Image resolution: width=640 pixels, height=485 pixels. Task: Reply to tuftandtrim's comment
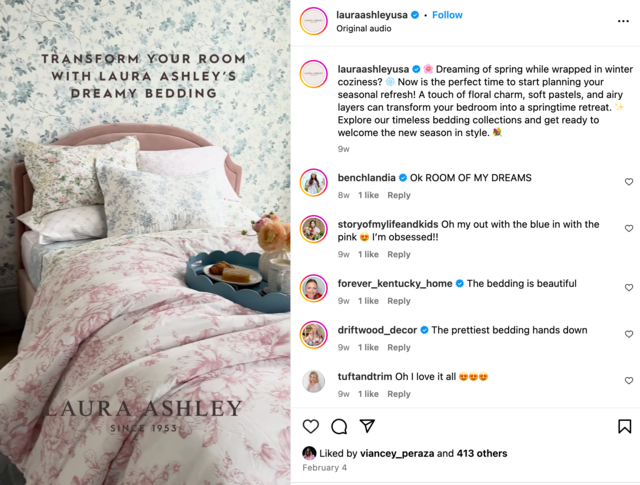(399, 394)
